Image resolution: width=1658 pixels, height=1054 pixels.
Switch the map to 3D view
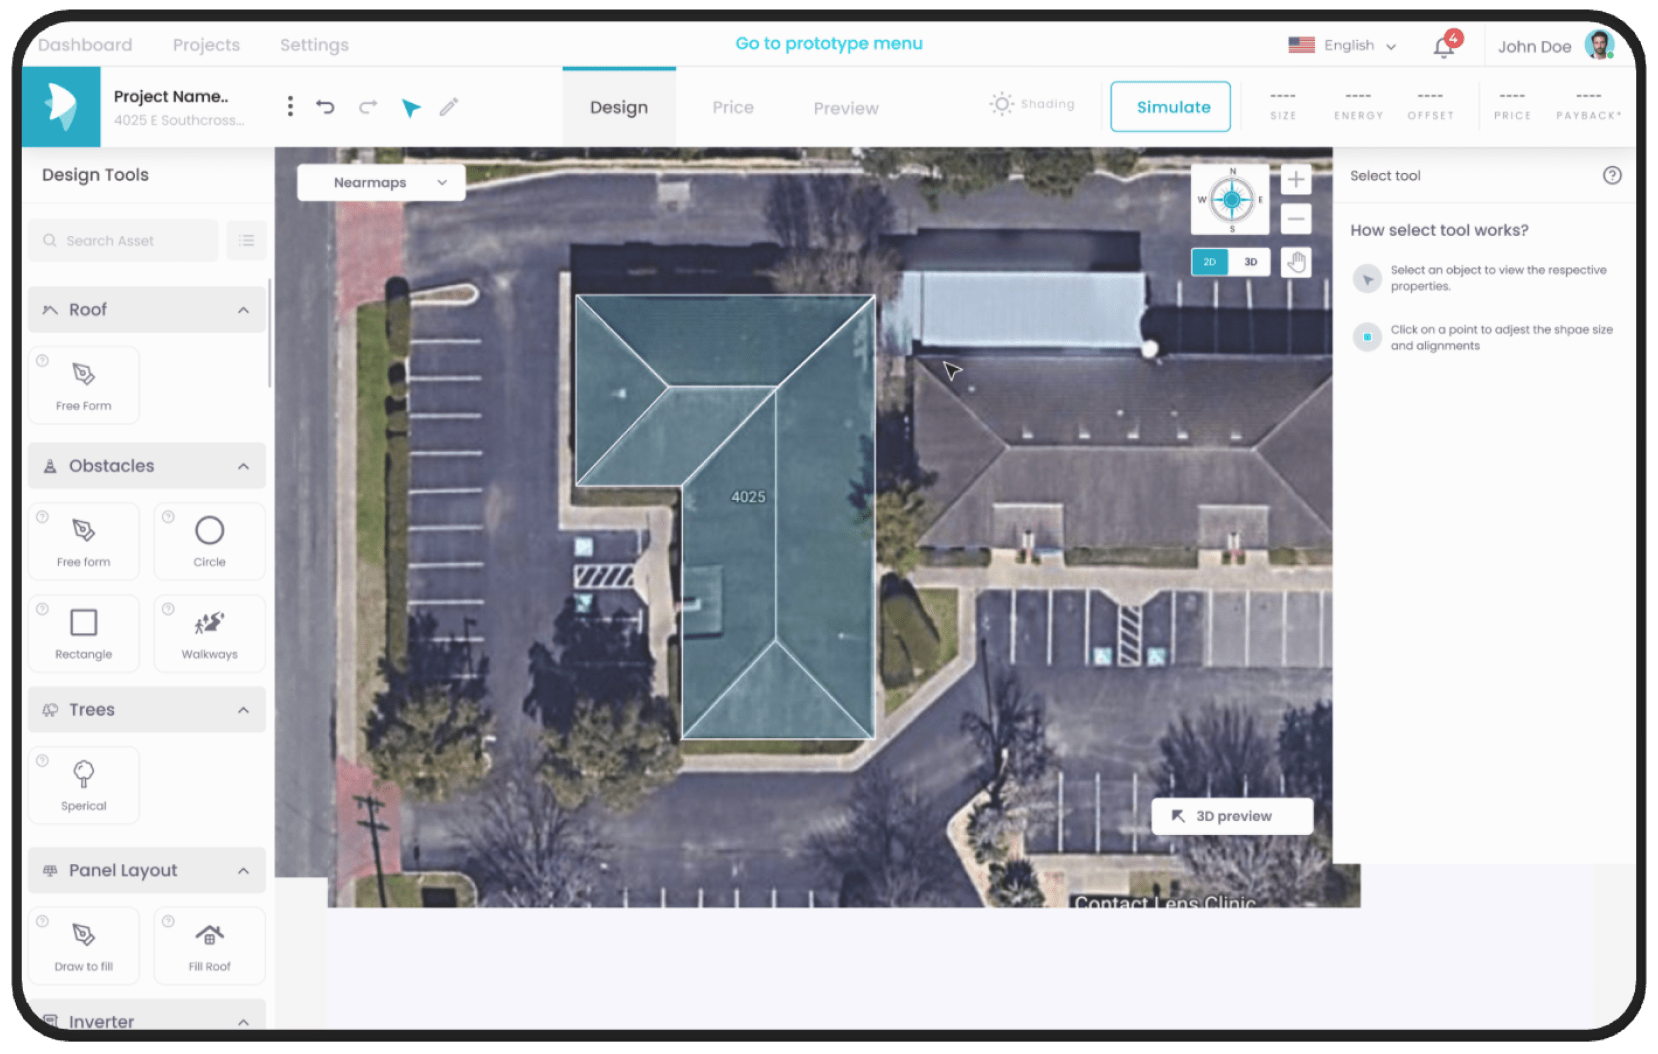[1250, 262]
